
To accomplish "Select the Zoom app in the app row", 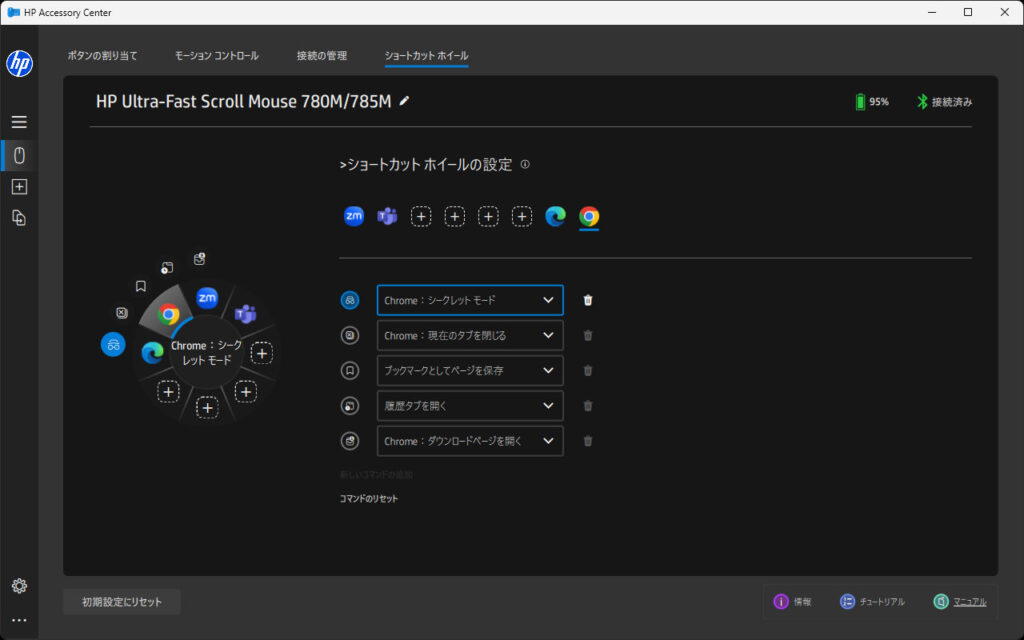I will 353,216.
